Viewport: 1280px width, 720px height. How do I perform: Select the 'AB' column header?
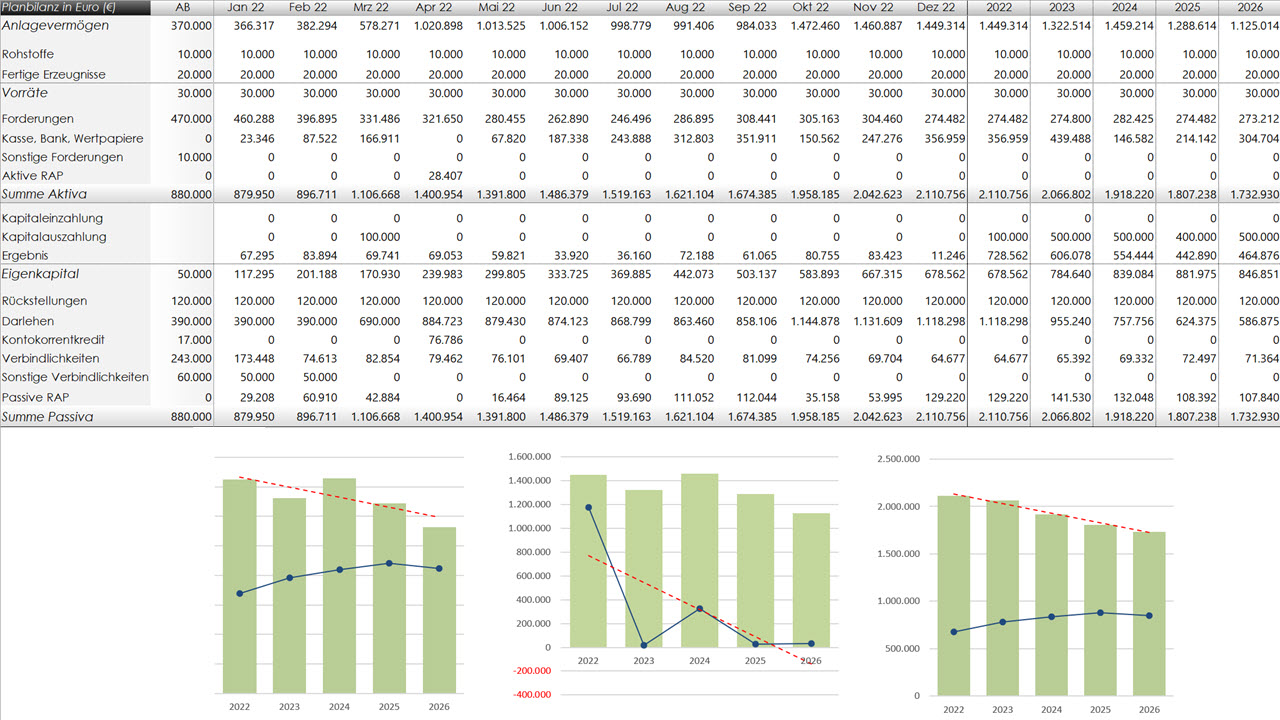(x=182, y=7)
